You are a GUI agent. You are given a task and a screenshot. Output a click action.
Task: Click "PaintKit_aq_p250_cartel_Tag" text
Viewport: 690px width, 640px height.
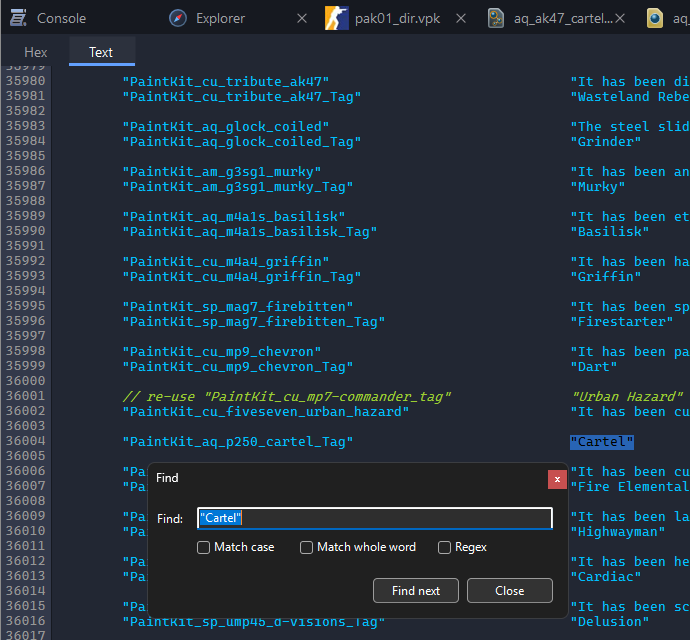238,441
